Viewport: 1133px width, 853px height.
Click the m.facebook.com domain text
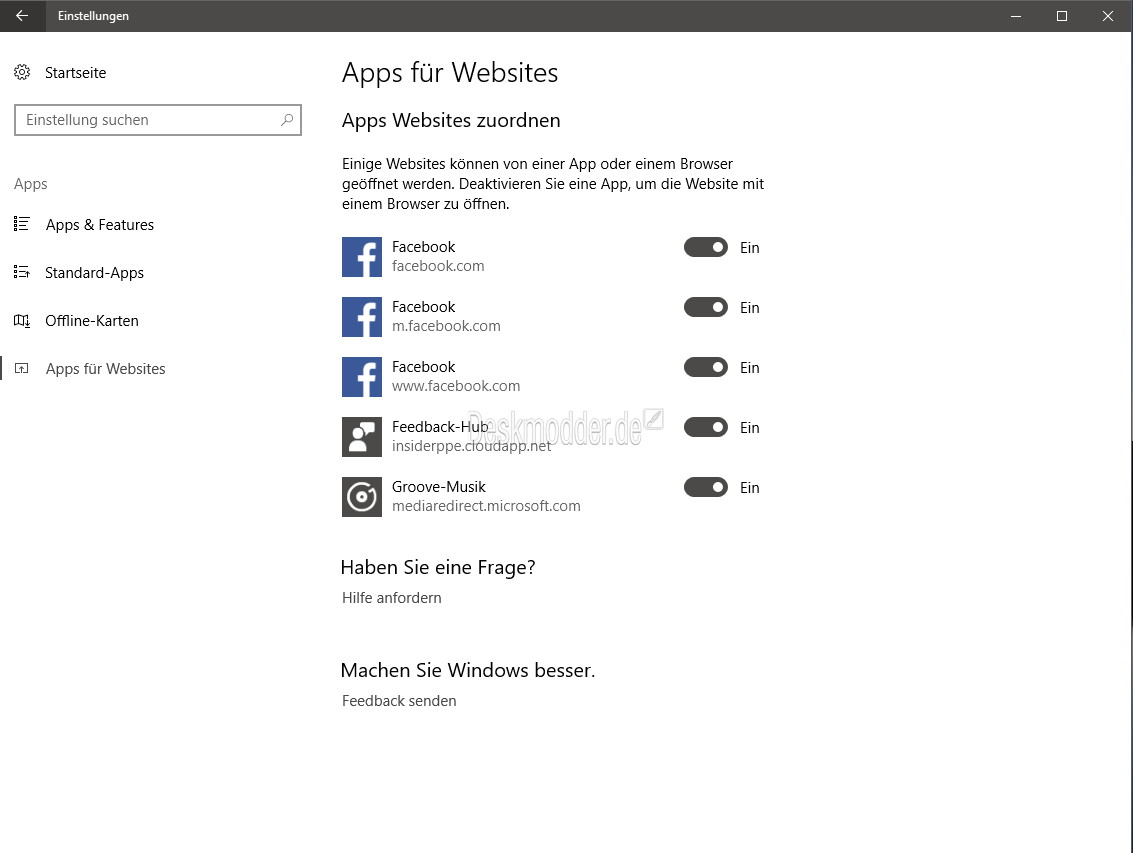point(446,326)
